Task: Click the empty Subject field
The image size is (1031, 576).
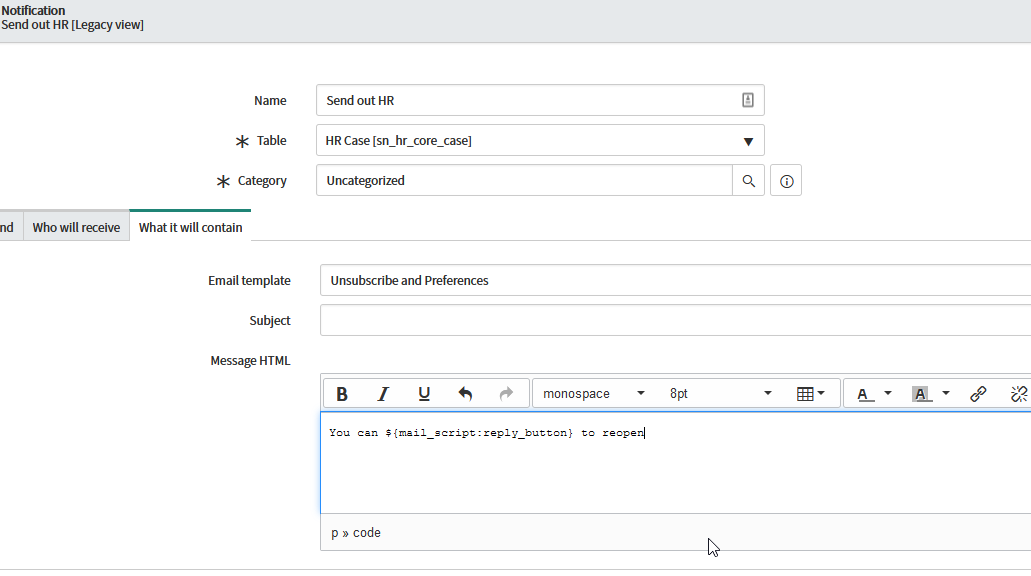Action: (x=675, y=320)
